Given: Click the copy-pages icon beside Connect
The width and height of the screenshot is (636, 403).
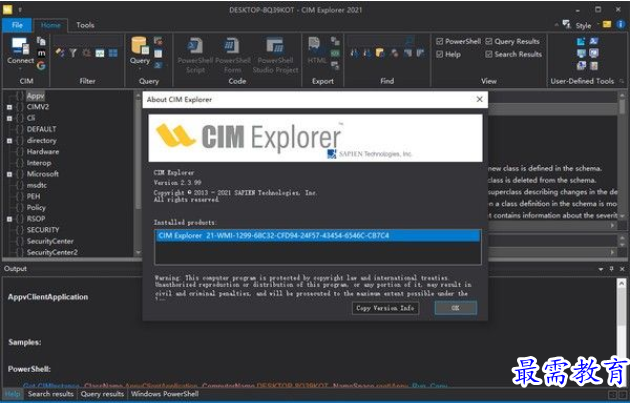Looking at the screenshot, I should pyautogui.click(x=41, y=41).
